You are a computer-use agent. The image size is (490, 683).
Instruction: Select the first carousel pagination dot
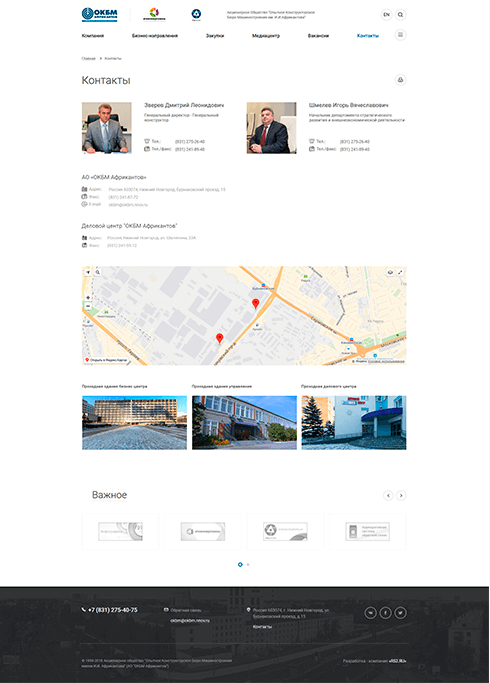[x=240, y=565]
